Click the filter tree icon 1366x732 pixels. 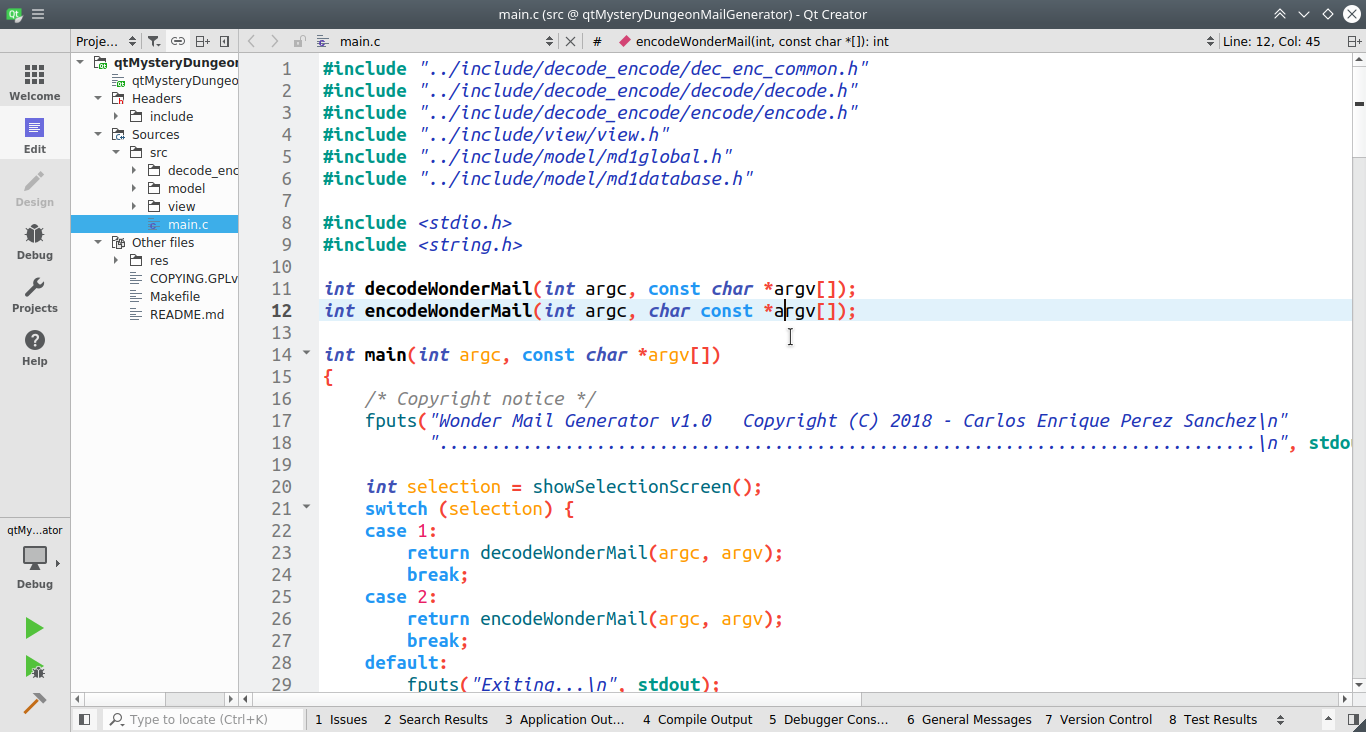click(154, 41)
